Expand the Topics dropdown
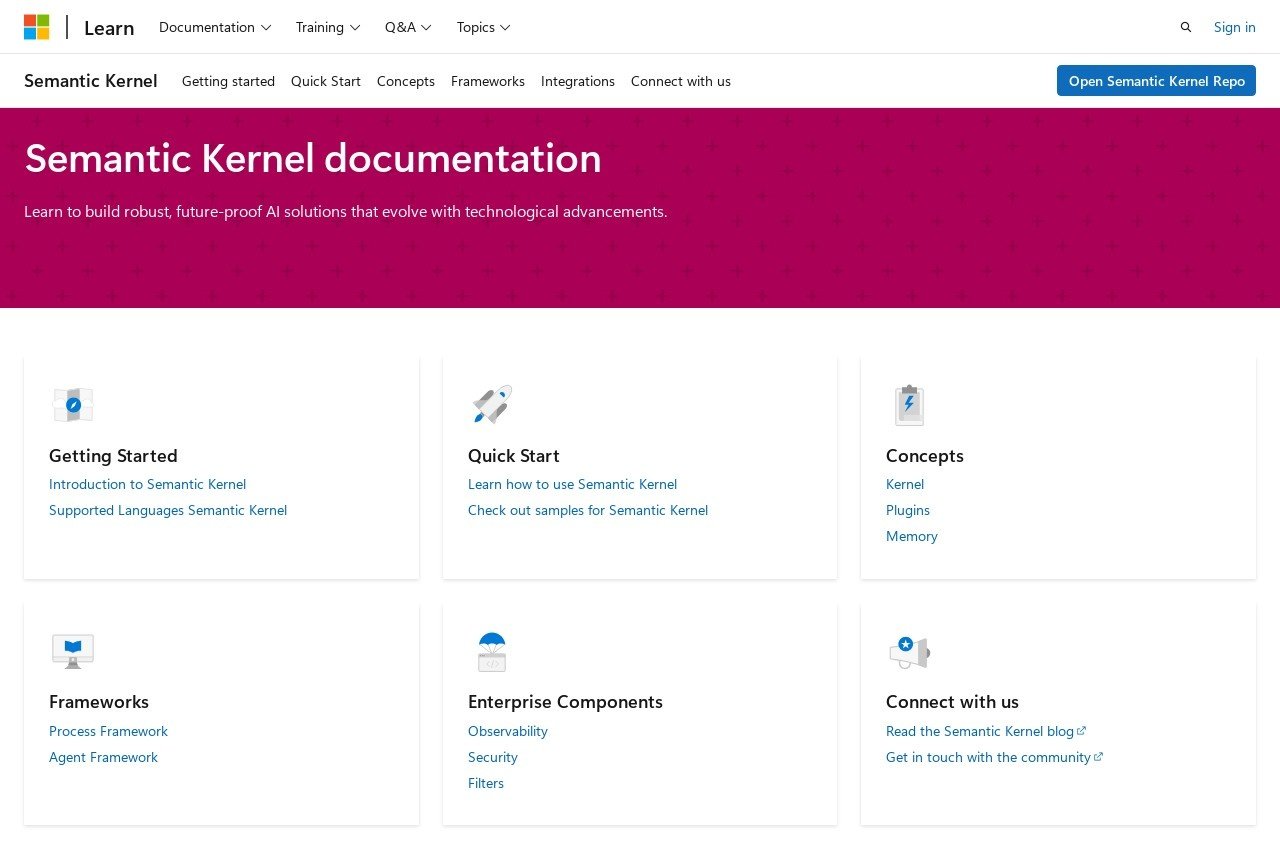The height and width of the screenshot is (853, 1280). pos(484,27)
